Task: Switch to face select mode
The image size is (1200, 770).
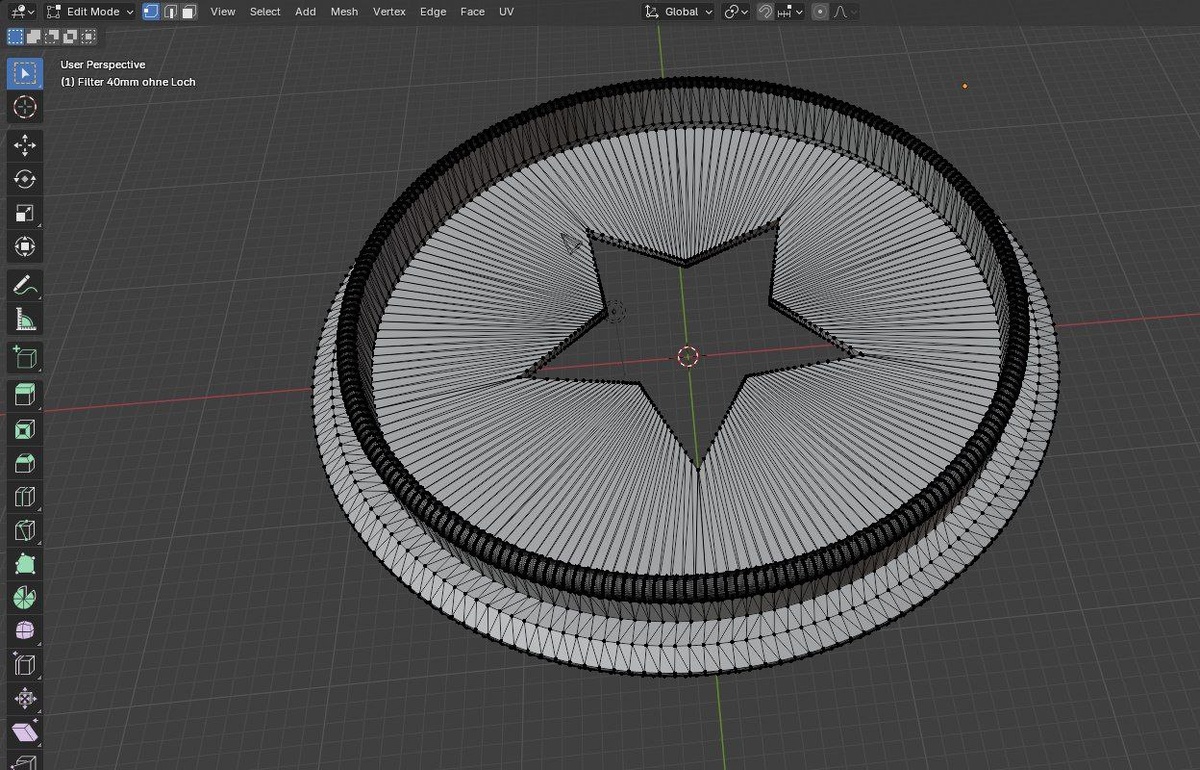Action: coord(189,12)
